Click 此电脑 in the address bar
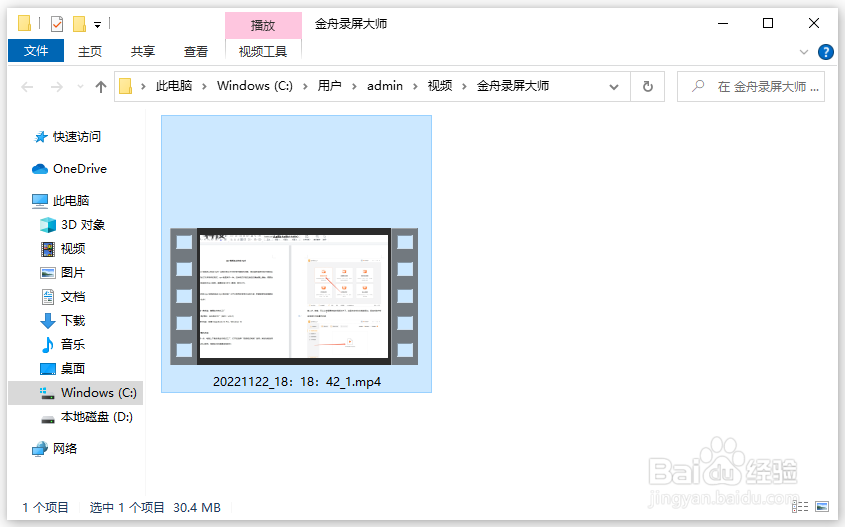 pyautogui.click(x=174, y=86)
